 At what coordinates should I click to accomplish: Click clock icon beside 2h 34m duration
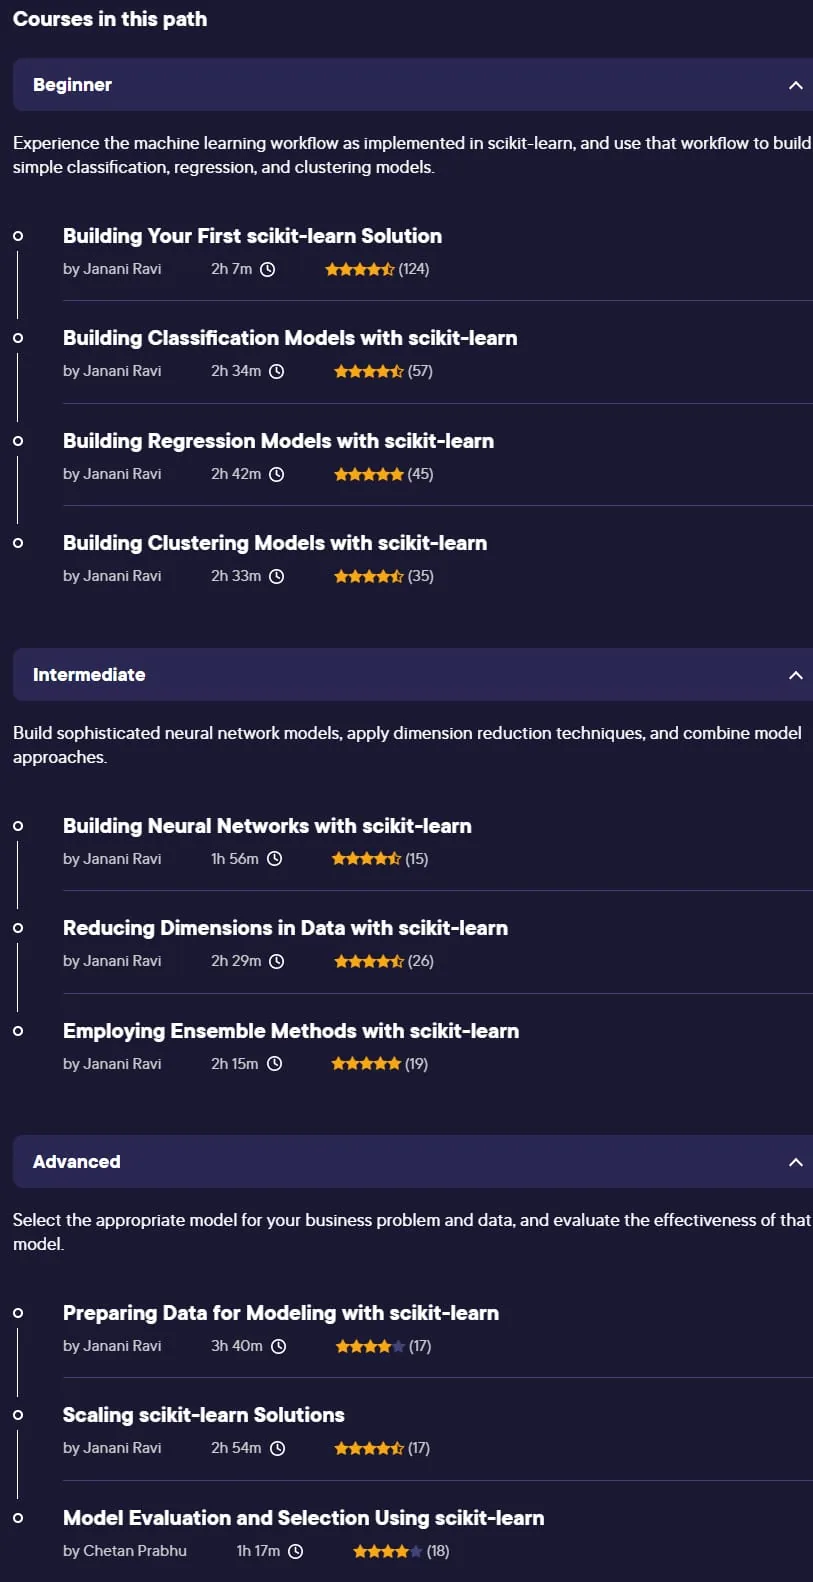click(277, 371)
